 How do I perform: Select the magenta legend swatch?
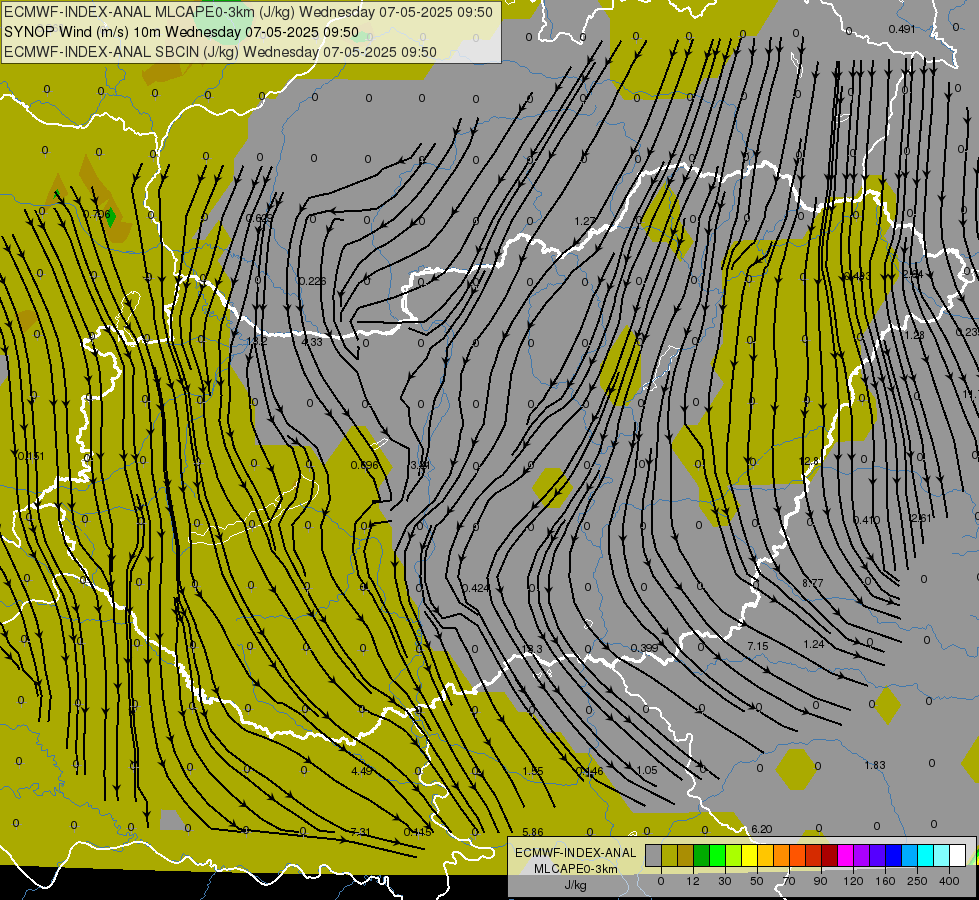(x=846, y=855)
